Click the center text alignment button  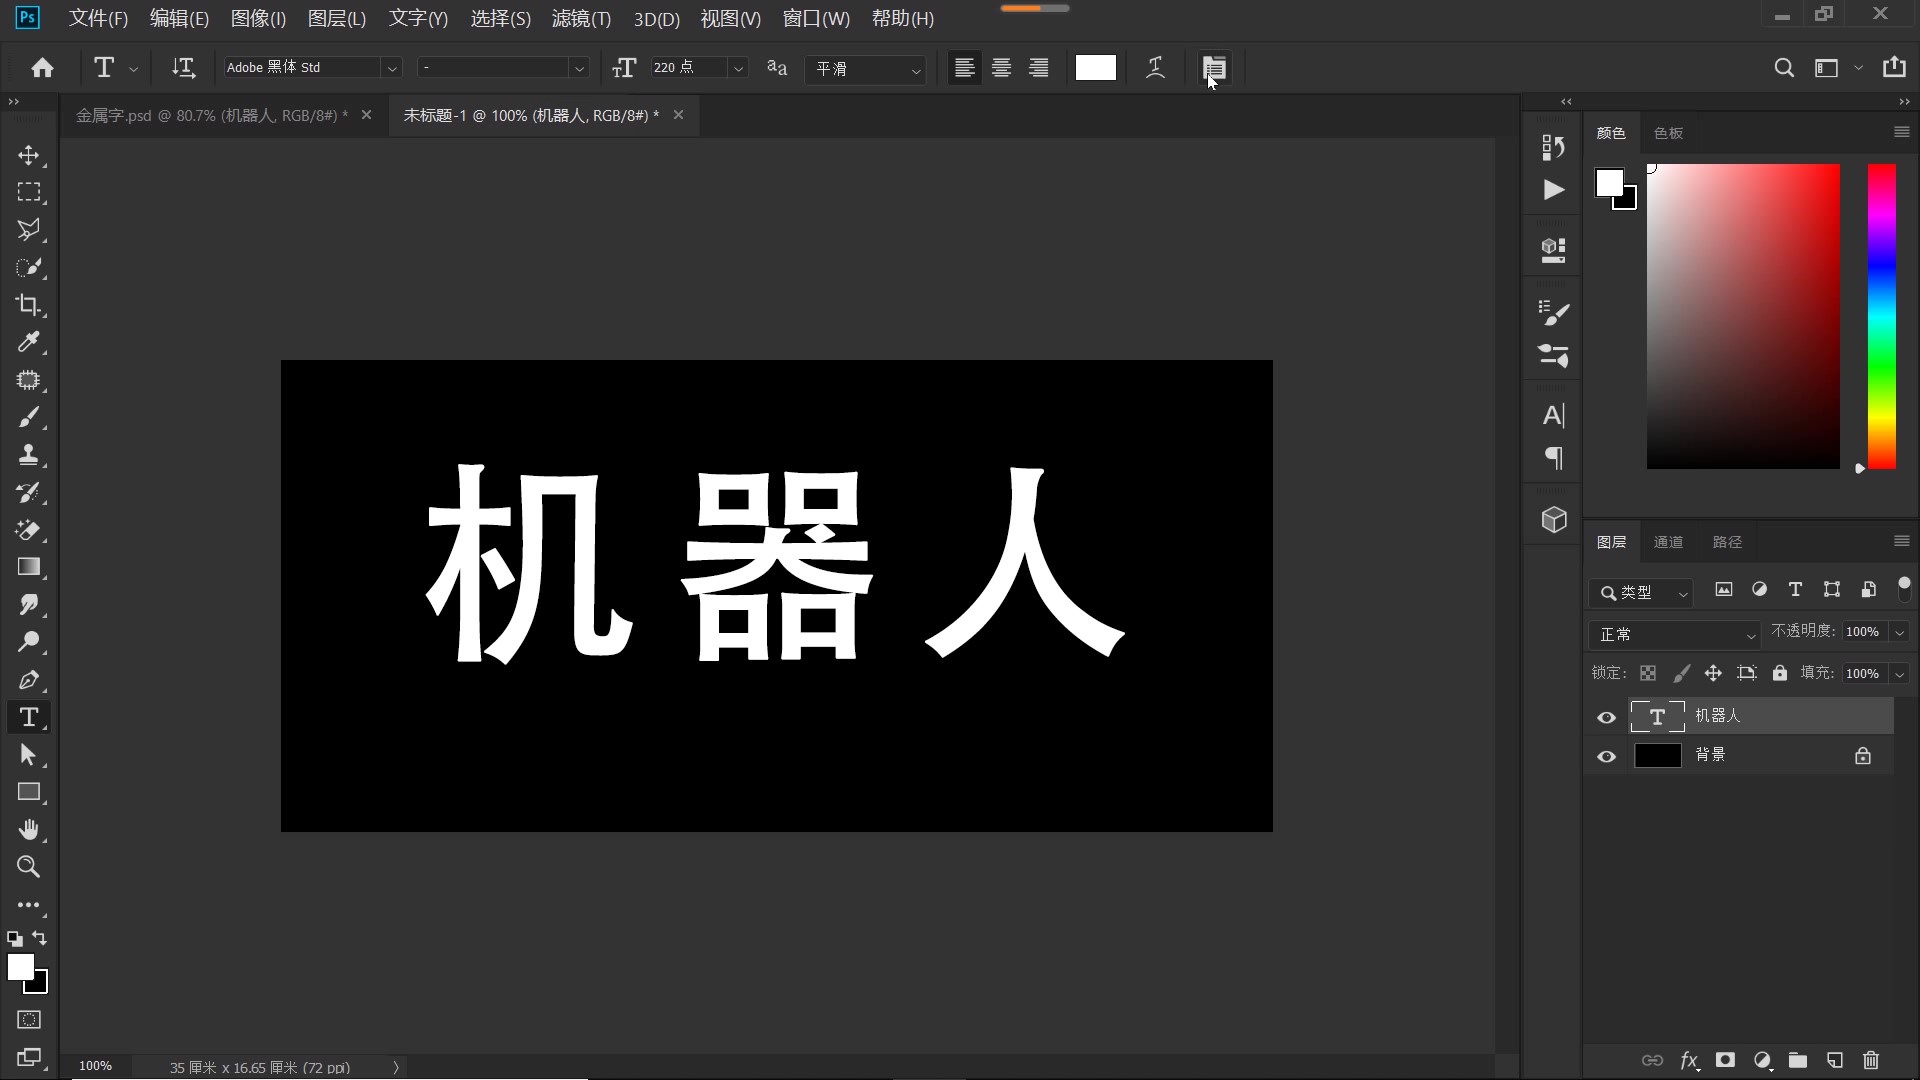pyautogui.click(x=1000, y=67)
